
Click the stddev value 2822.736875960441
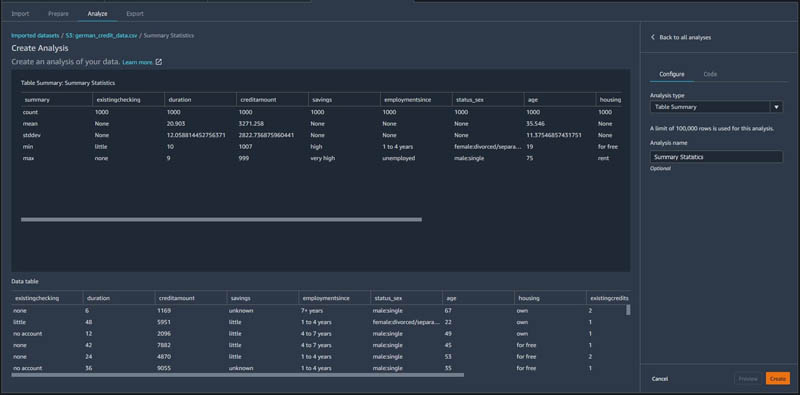pos(266,135)
